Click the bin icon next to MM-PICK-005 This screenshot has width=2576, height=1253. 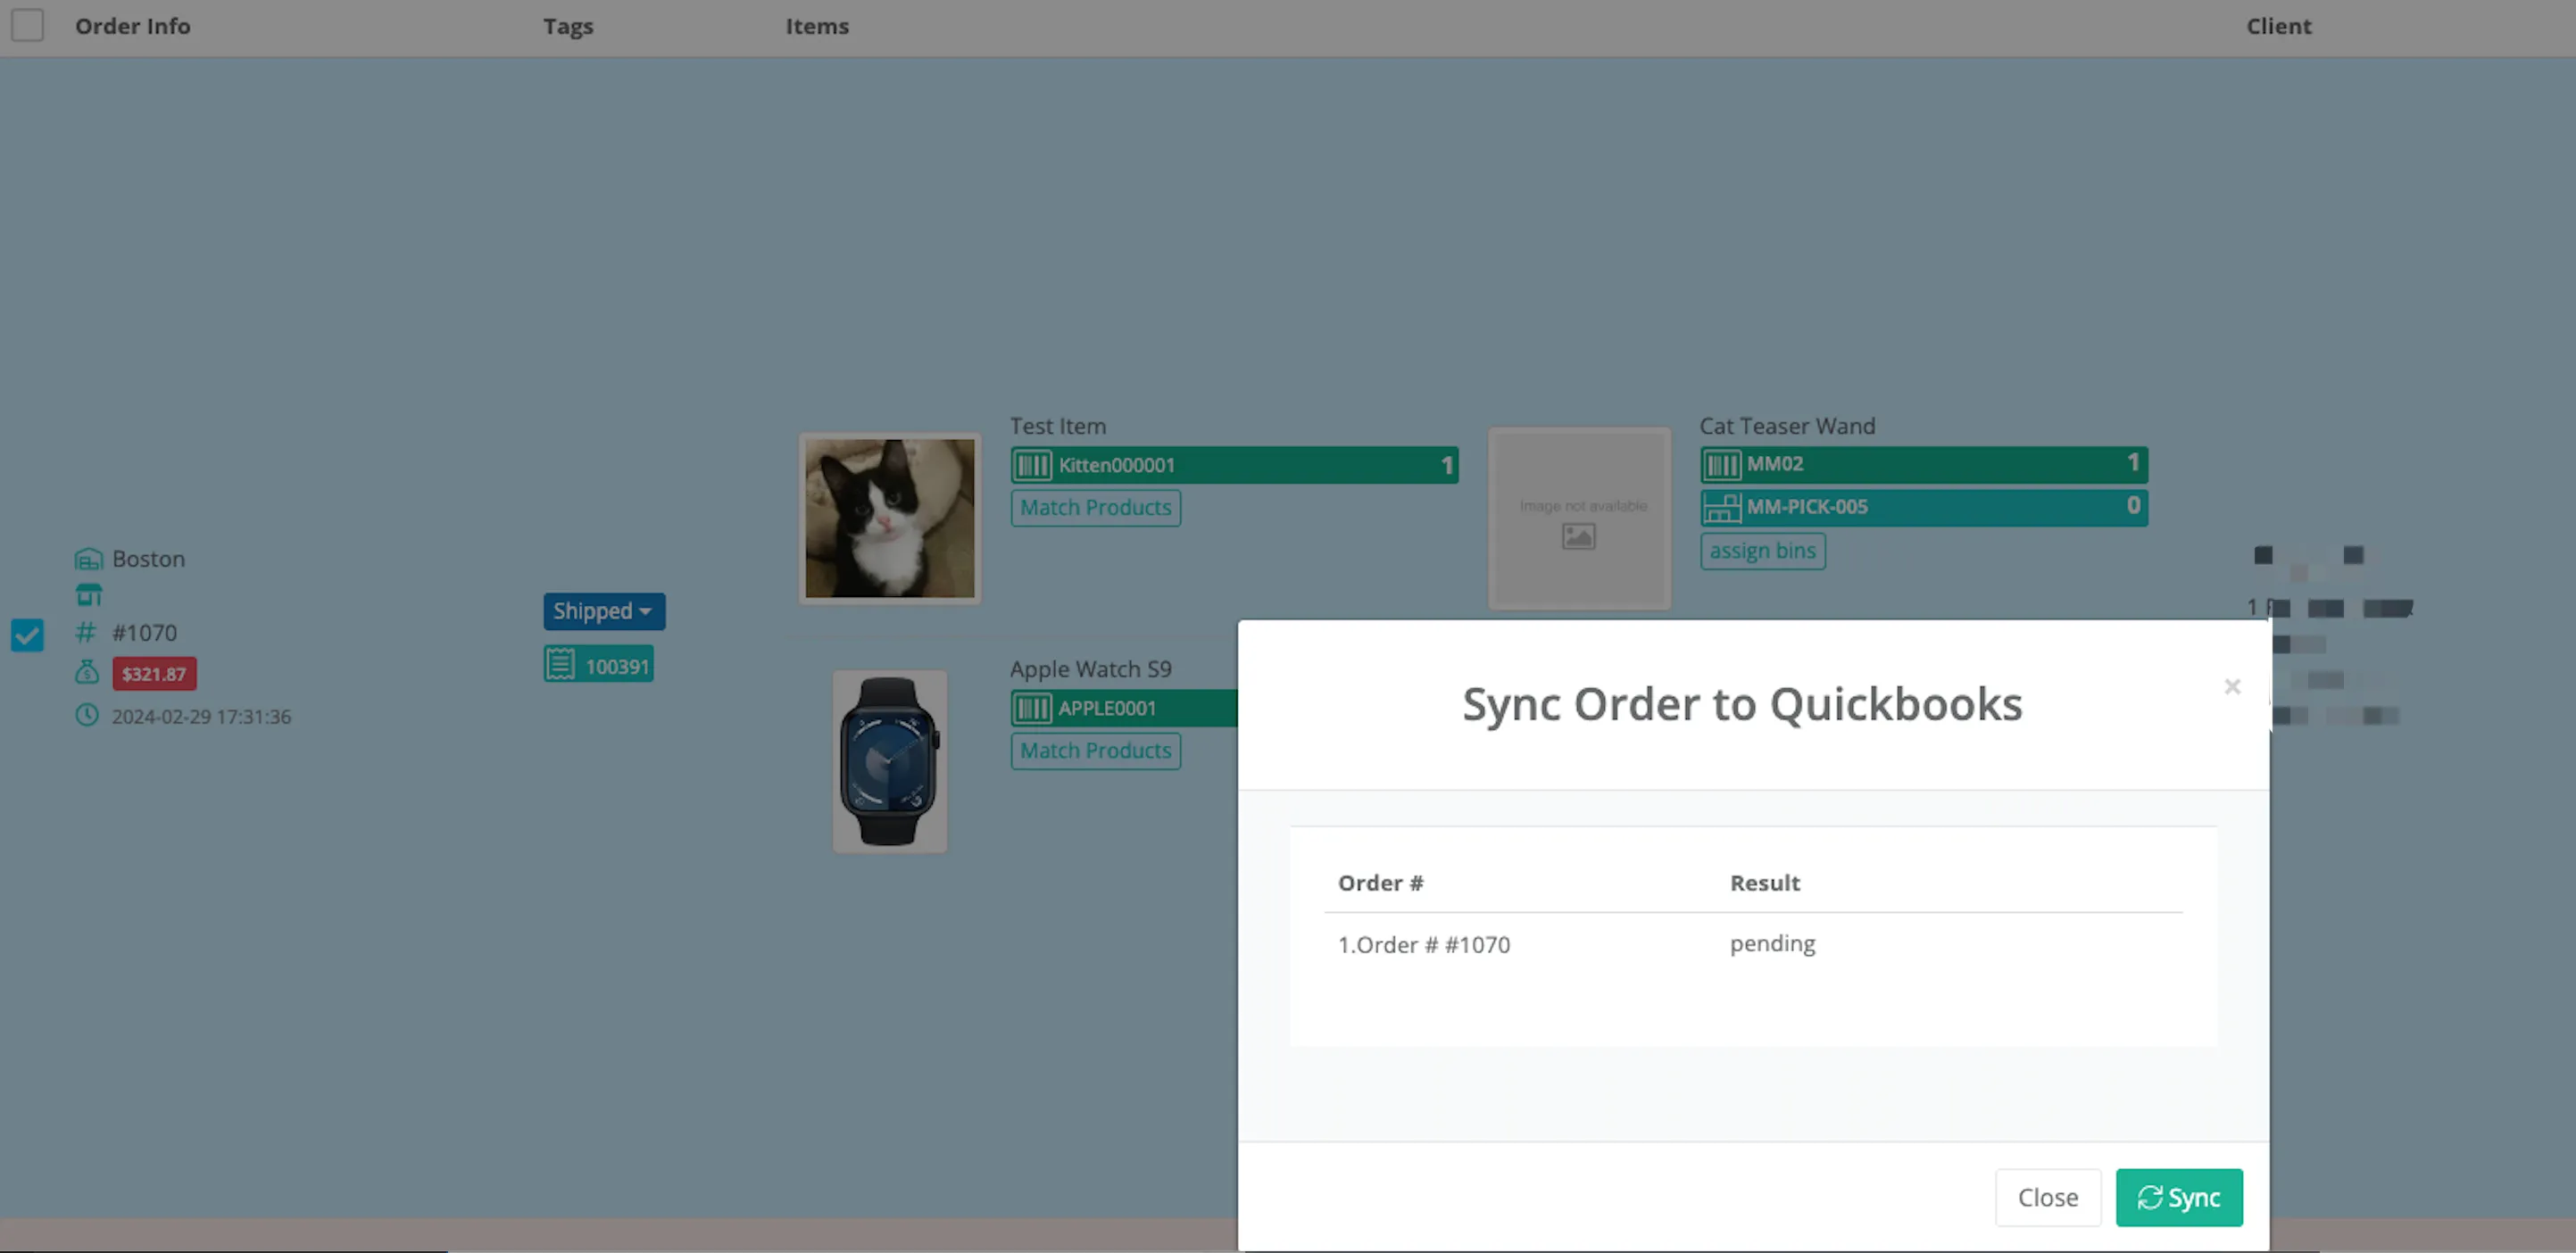coord(1722,507)
